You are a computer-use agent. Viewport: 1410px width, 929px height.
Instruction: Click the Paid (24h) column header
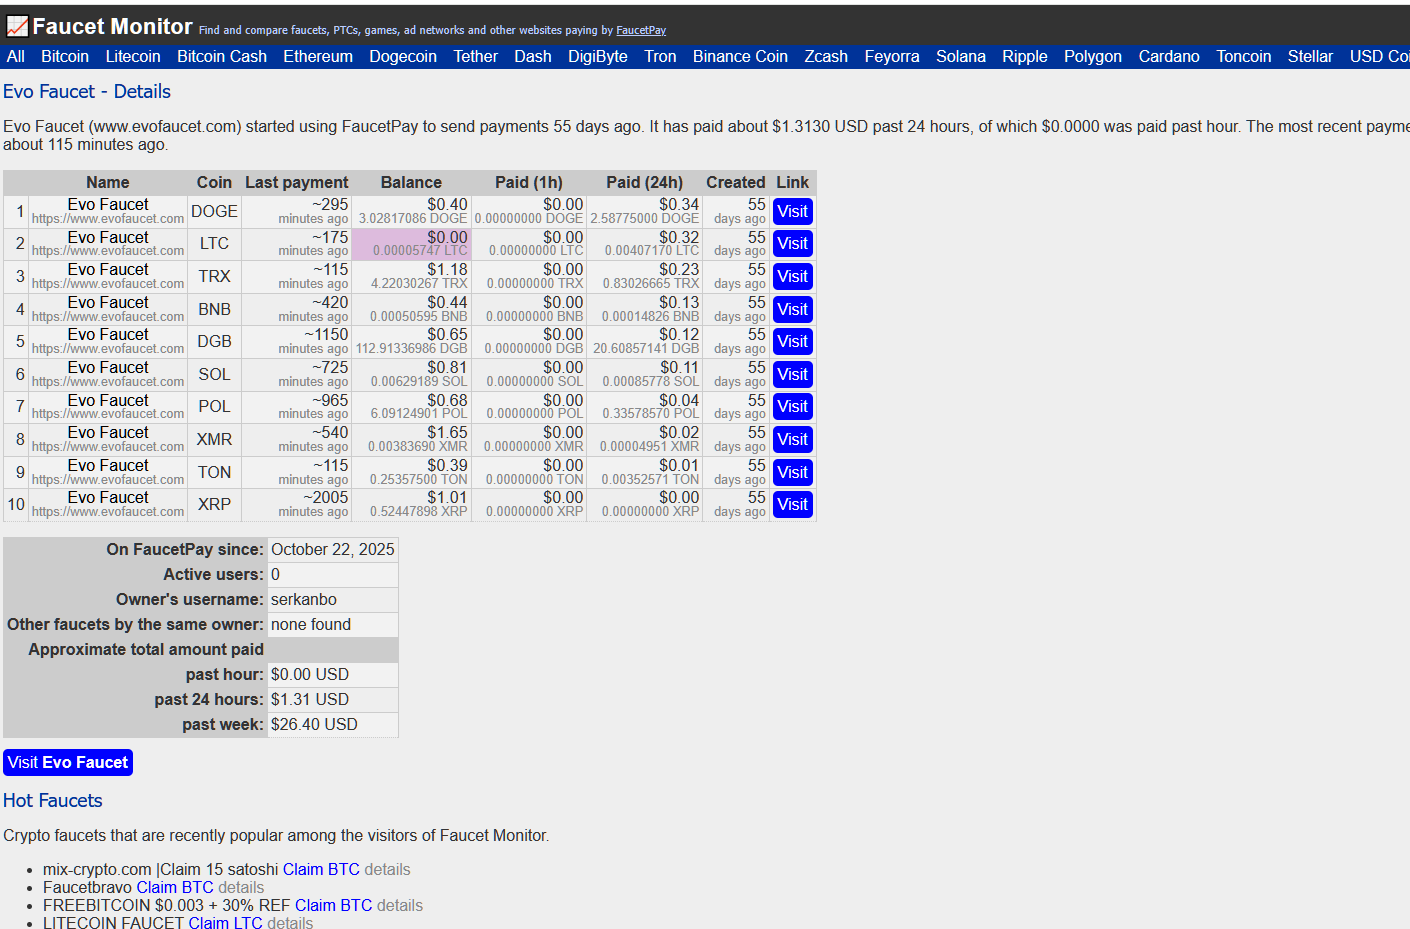[x=644, y=182]
